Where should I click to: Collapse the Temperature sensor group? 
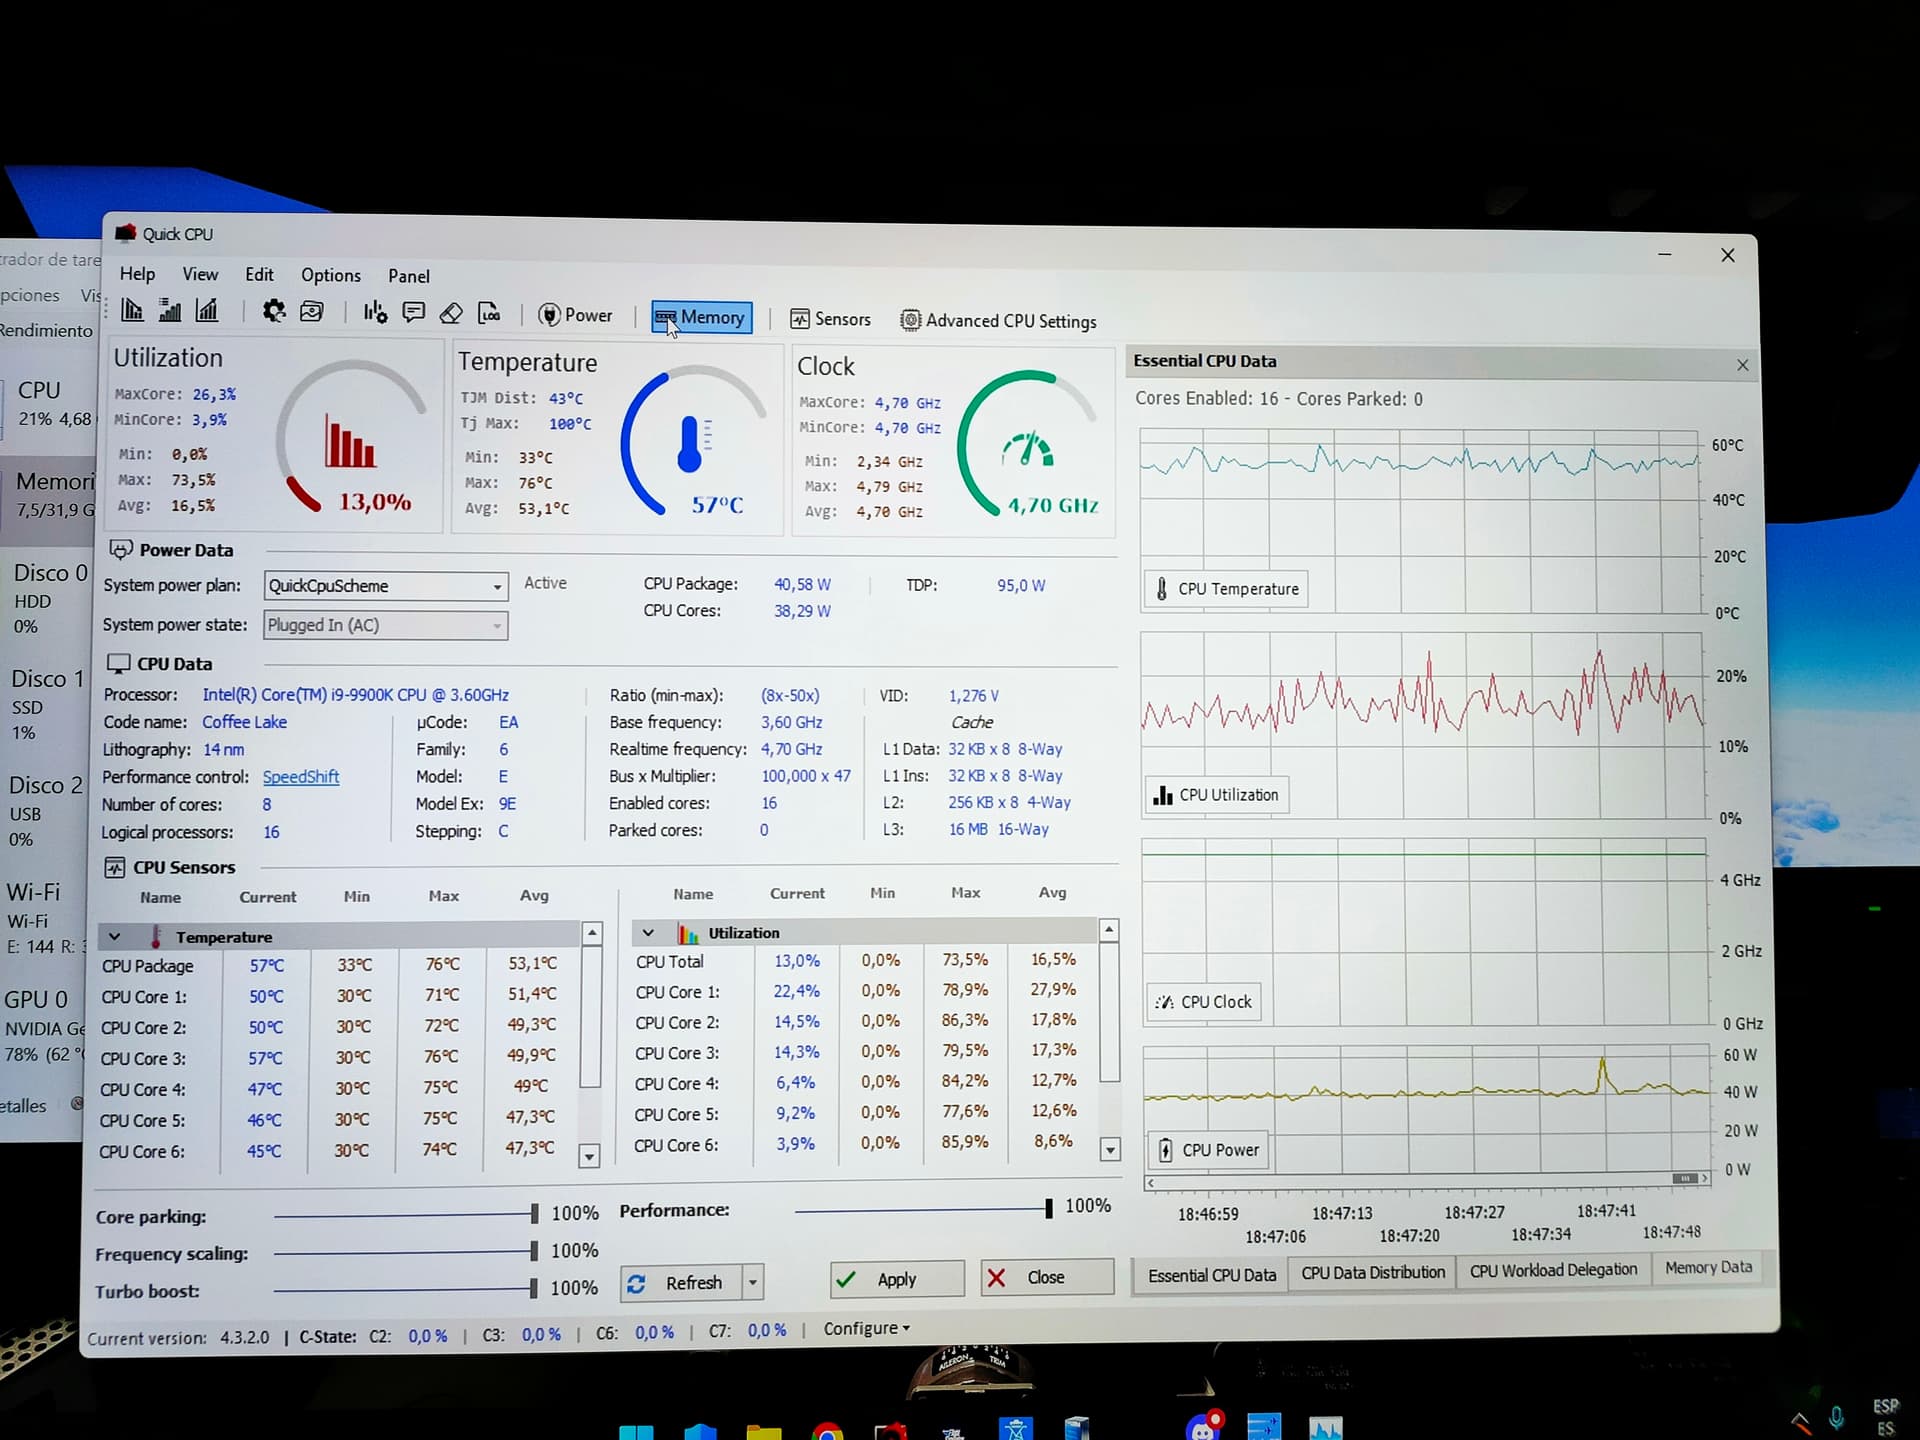(115, 937)
